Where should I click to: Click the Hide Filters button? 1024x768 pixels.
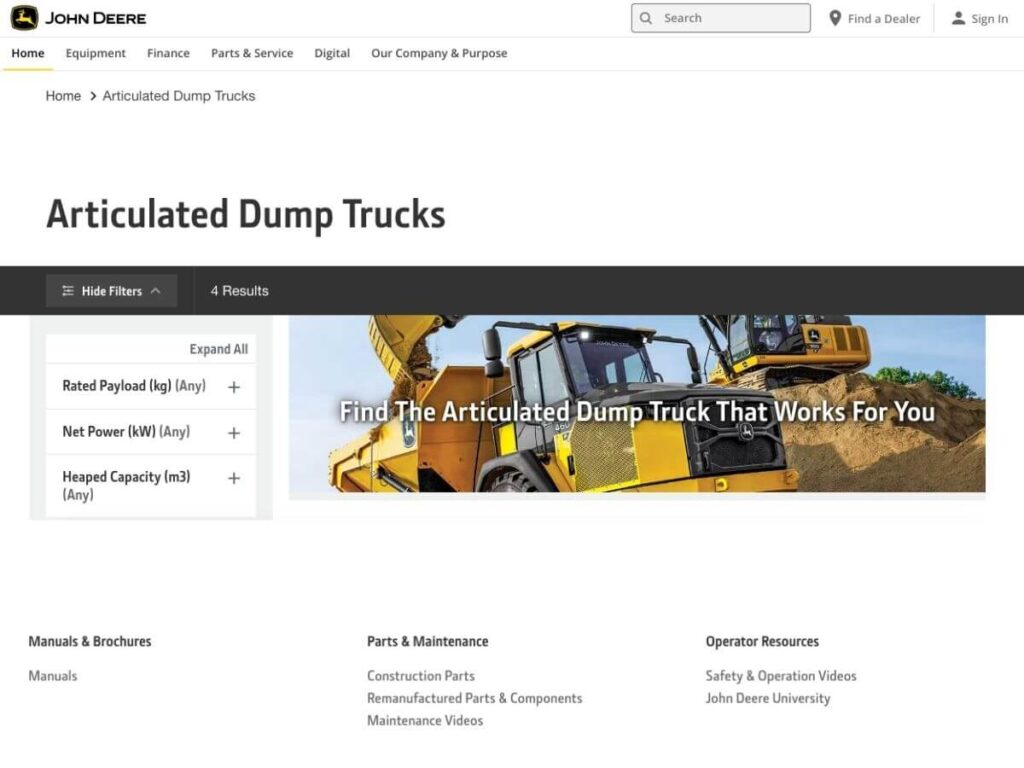[x=112, y=291]
